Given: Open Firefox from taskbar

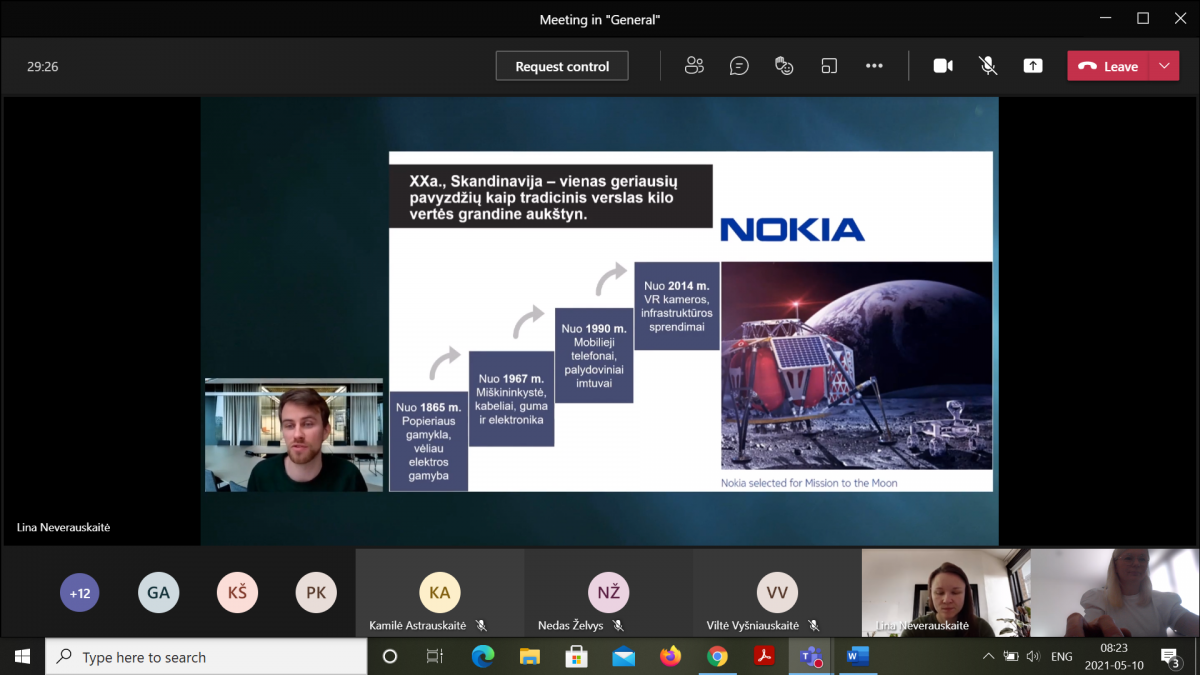Looking at the screenshot, I should (x=671, y=657).
